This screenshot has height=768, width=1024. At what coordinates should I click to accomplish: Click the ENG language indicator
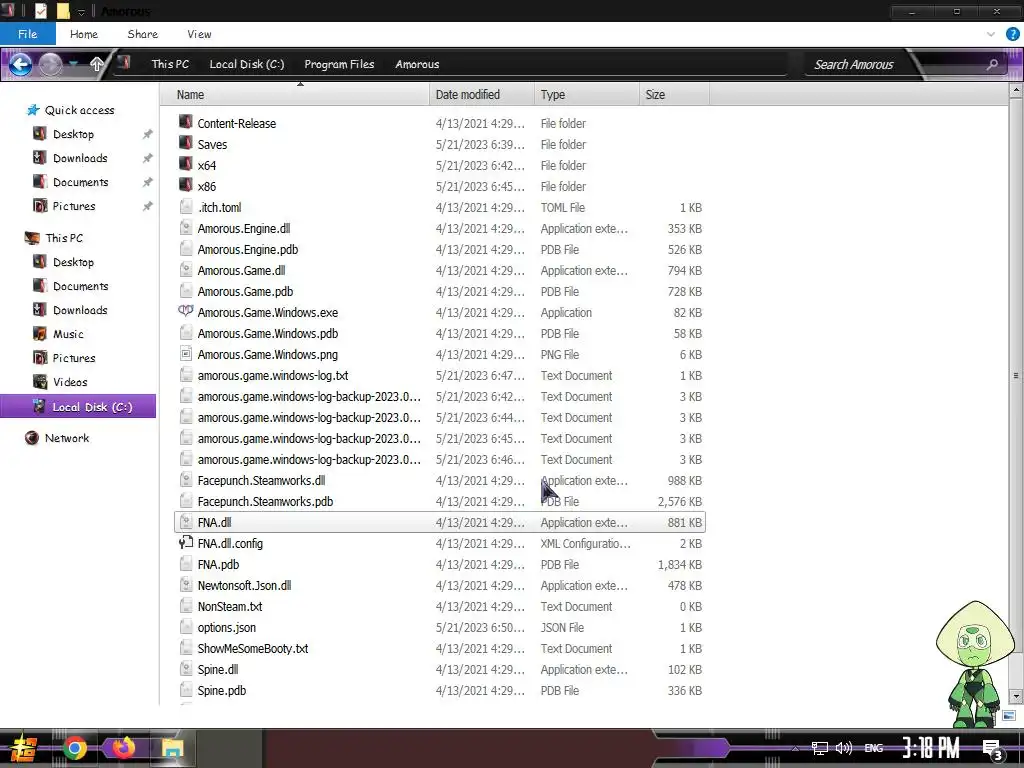873,748
